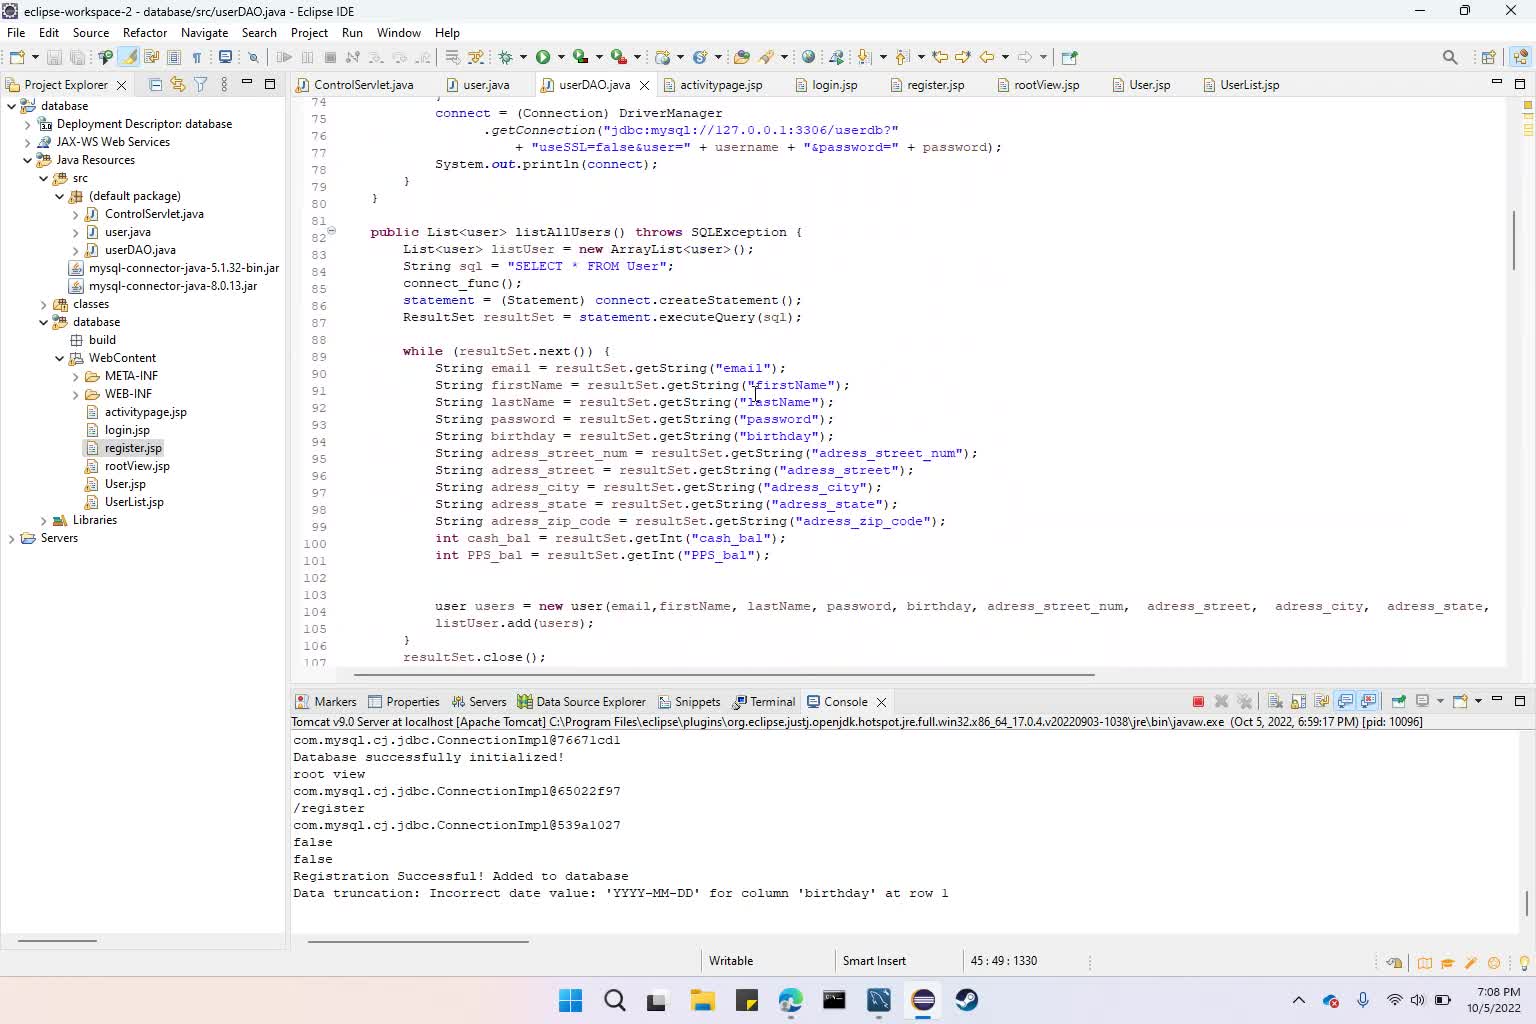Image resolution: width=1536 pixels, height=1024 pixels.
Task: Open Microsoft Edge from the taskbar
Action: (790, 1000)
